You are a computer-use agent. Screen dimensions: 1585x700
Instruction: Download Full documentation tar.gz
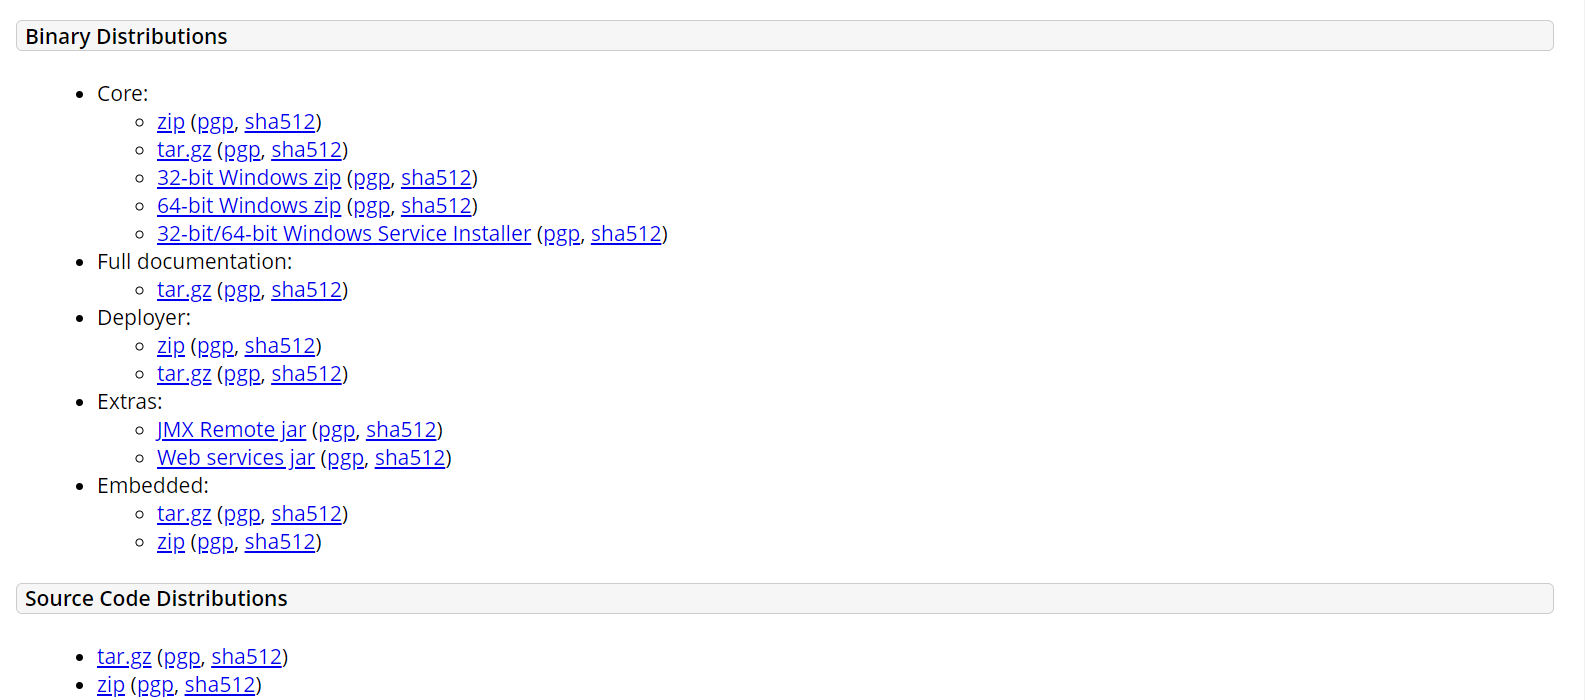184,290
